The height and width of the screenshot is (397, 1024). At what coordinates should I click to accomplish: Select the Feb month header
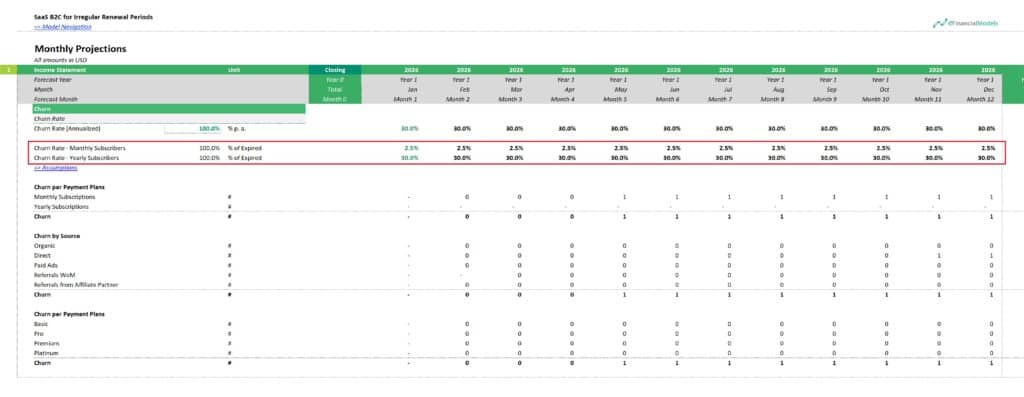coord(465,89)
